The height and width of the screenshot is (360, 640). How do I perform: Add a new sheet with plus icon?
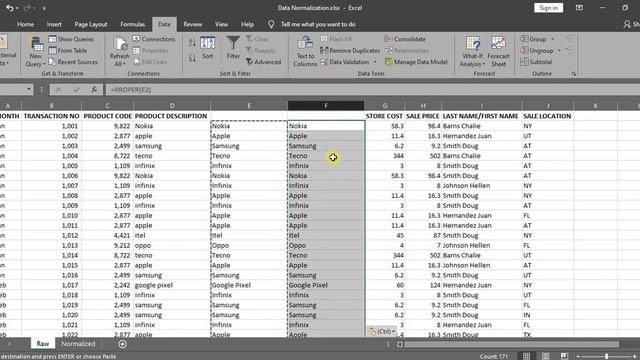tap(122, 344)
